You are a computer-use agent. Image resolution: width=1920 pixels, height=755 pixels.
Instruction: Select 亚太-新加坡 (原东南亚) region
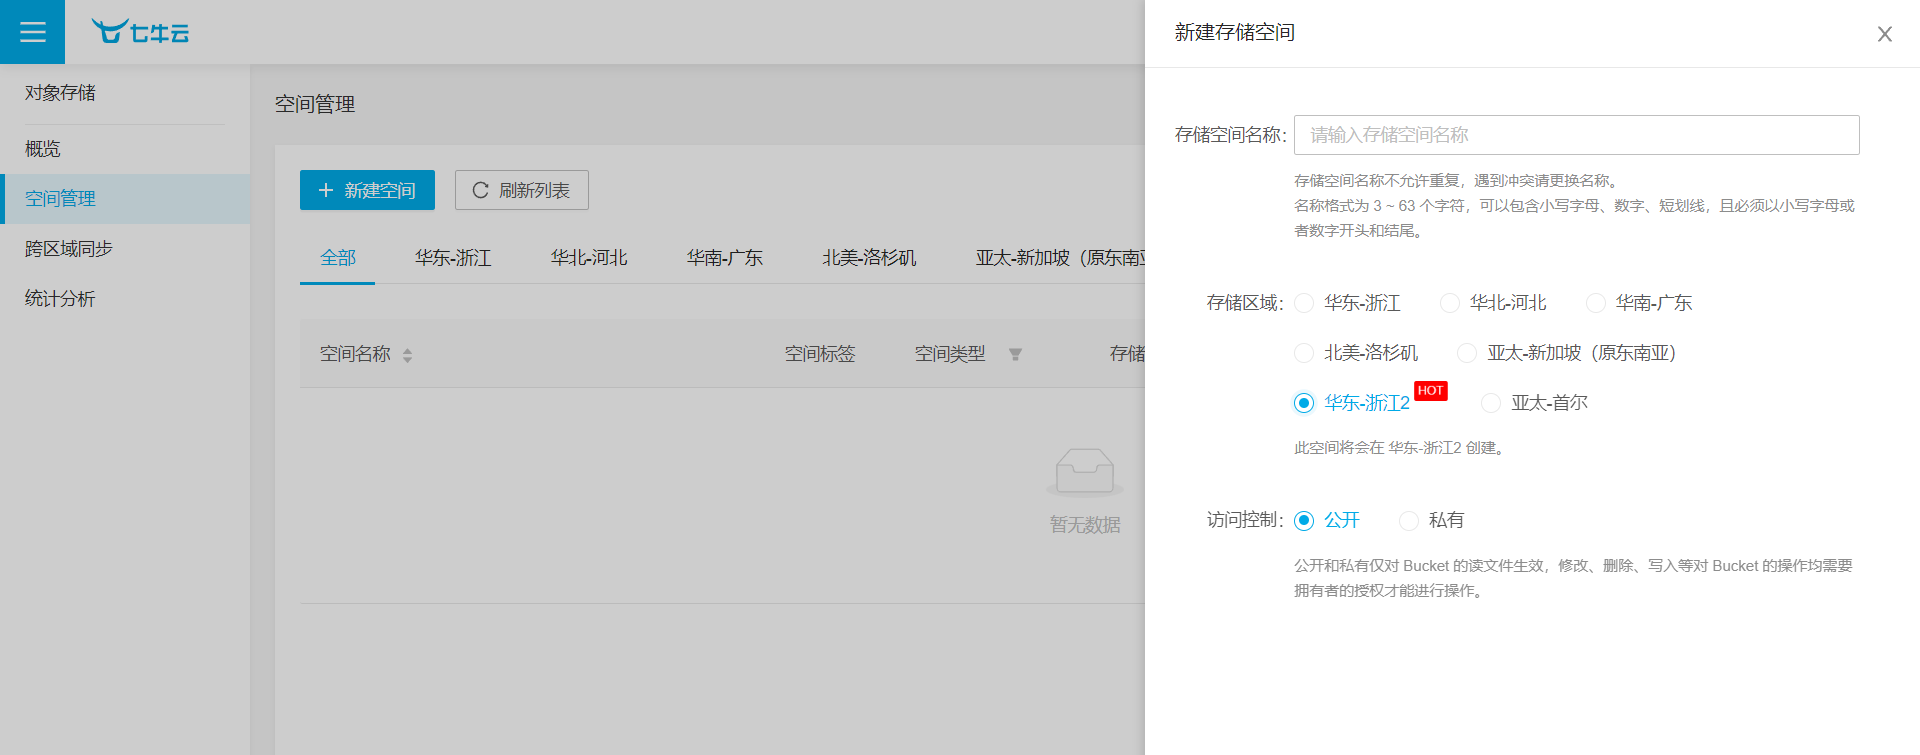point(1467,353)
